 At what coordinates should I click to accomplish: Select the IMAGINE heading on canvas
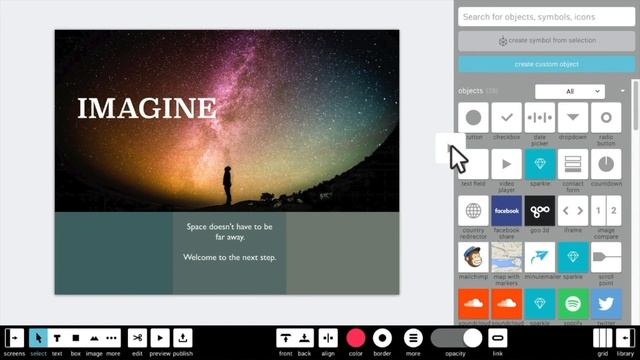(x=147, y=108)
